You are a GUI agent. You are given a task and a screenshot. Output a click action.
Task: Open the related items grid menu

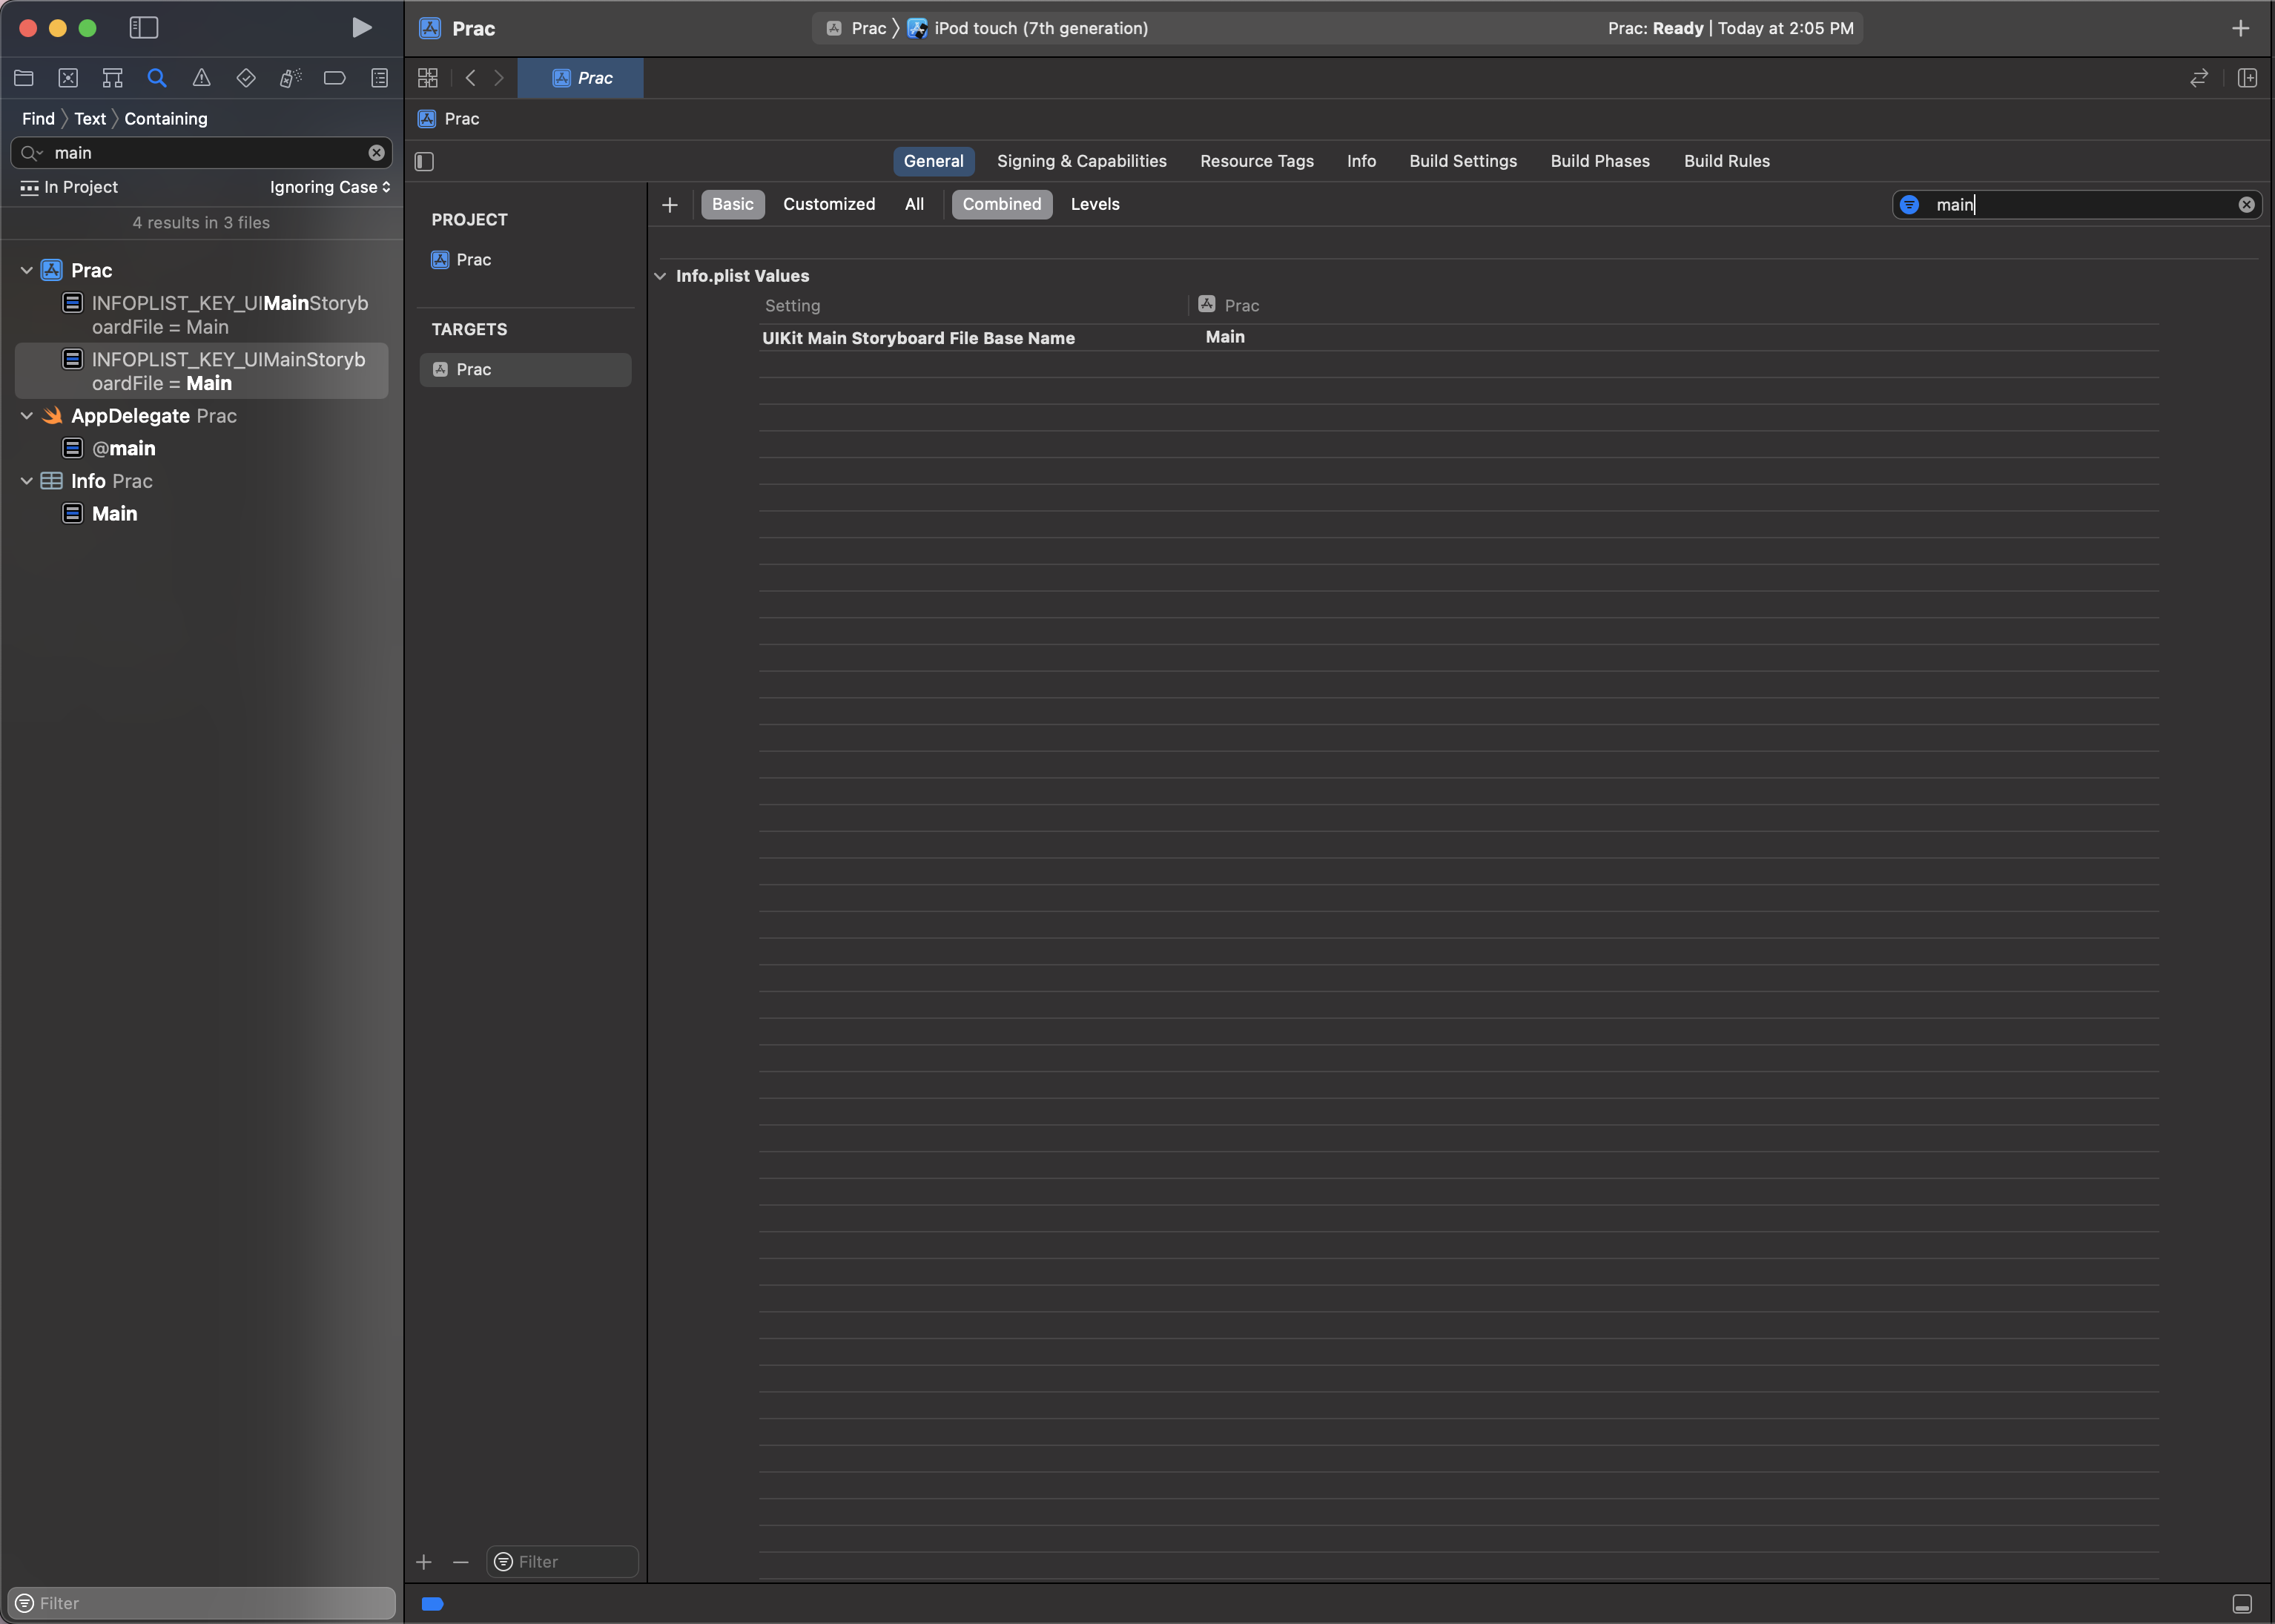[428, 78]
